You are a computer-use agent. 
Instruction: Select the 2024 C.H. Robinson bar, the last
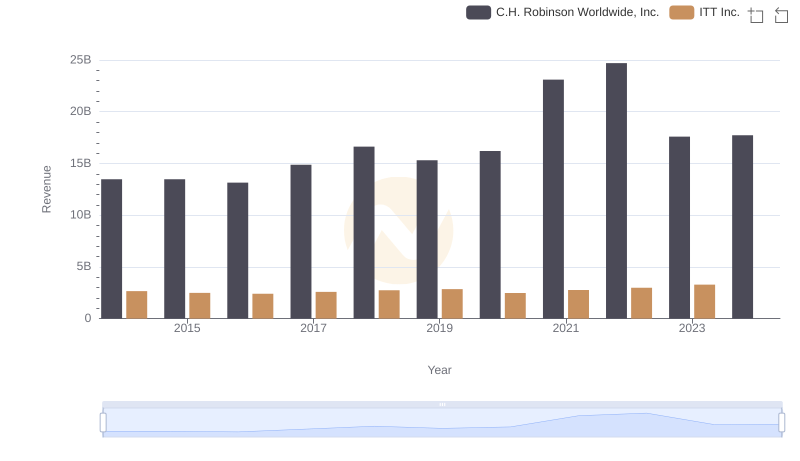[x=742, y=227]
